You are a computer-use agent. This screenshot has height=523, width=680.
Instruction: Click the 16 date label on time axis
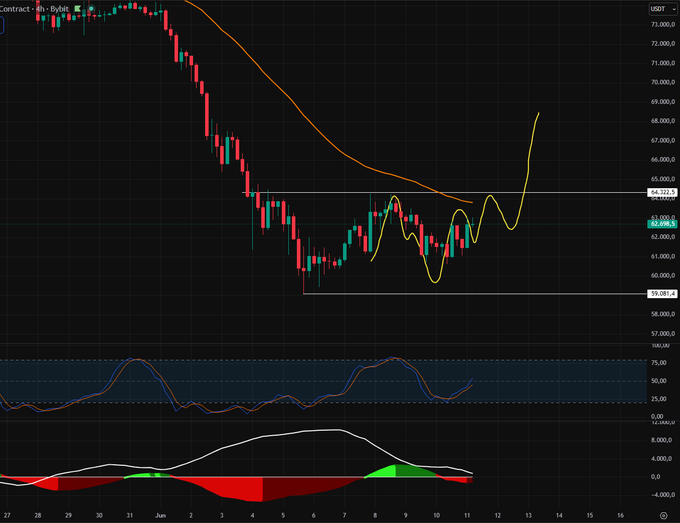pos(621,515)
